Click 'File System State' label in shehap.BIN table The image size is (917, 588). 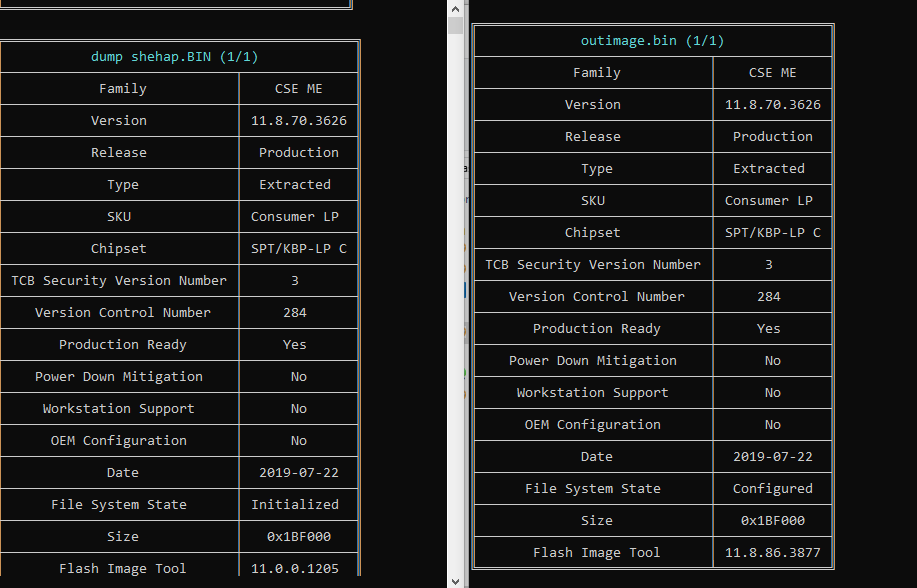click(x=119, y=504)
